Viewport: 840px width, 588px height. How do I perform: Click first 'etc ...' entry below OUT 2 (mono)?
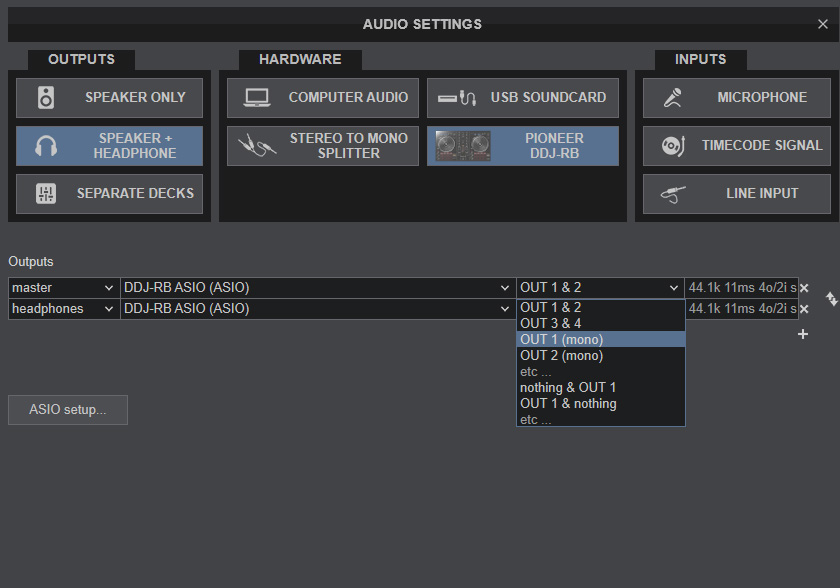[x=601, y=372]
